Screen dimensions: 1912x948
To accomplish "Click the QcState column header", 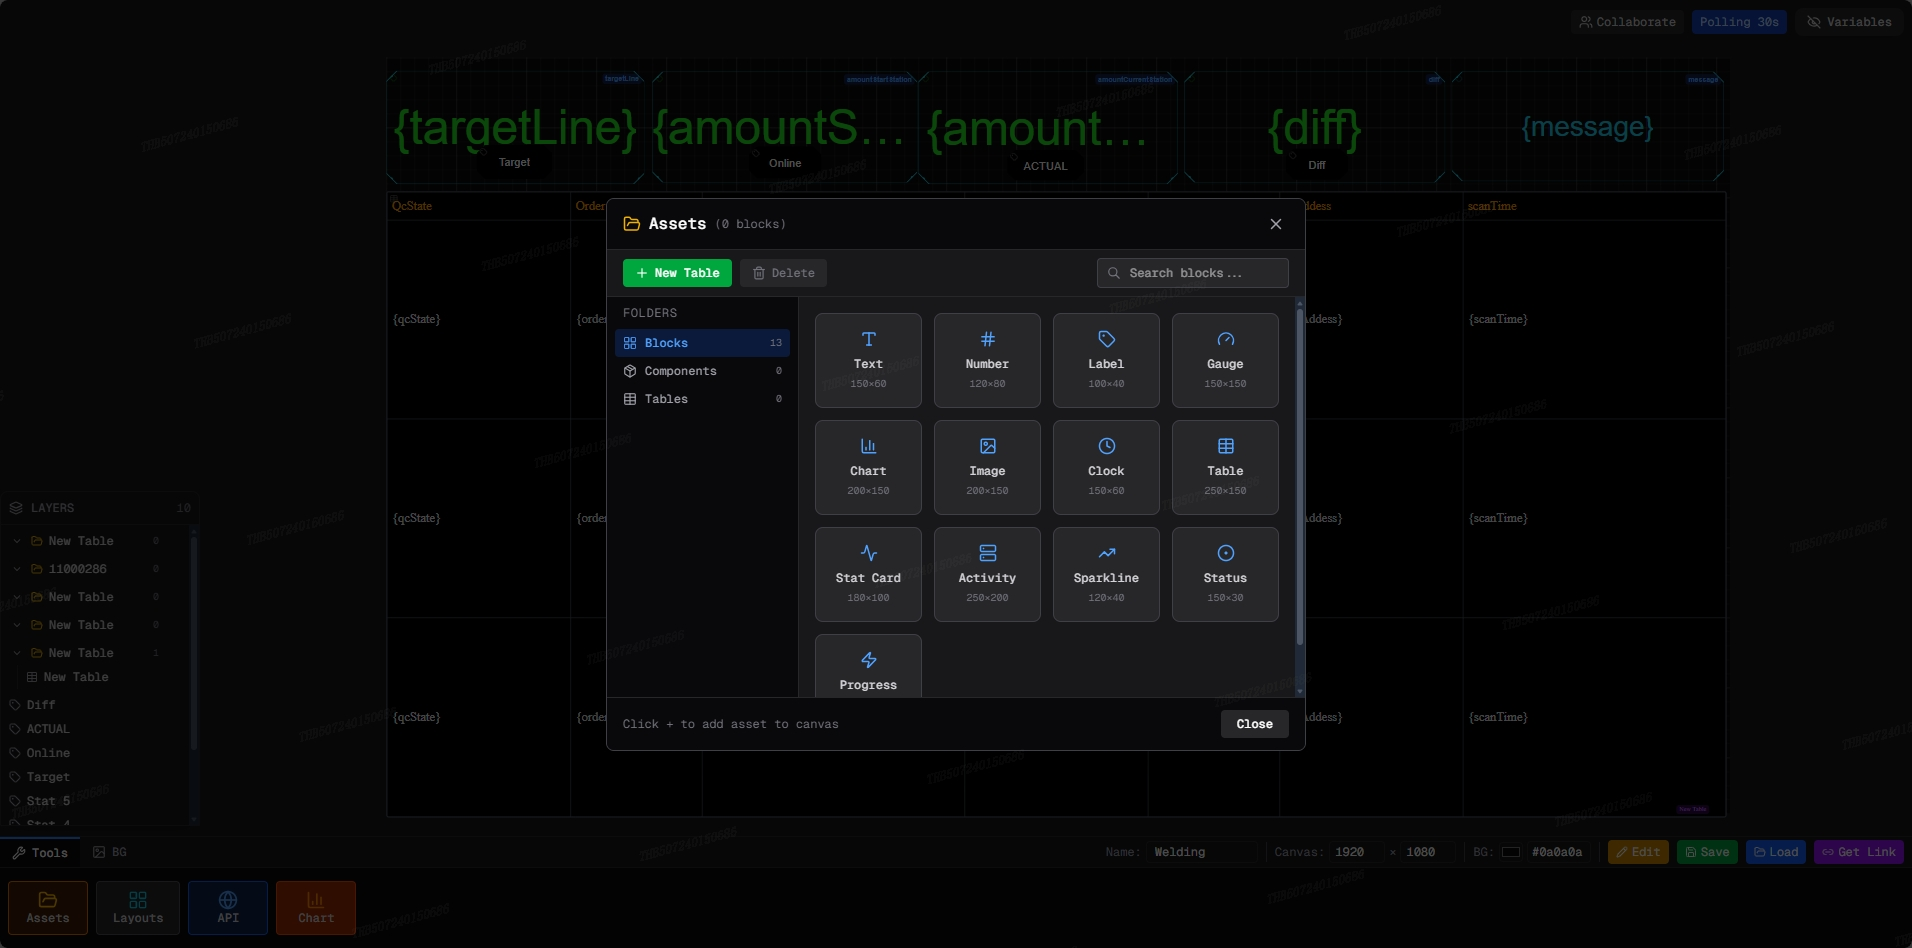I will (412, 206).
